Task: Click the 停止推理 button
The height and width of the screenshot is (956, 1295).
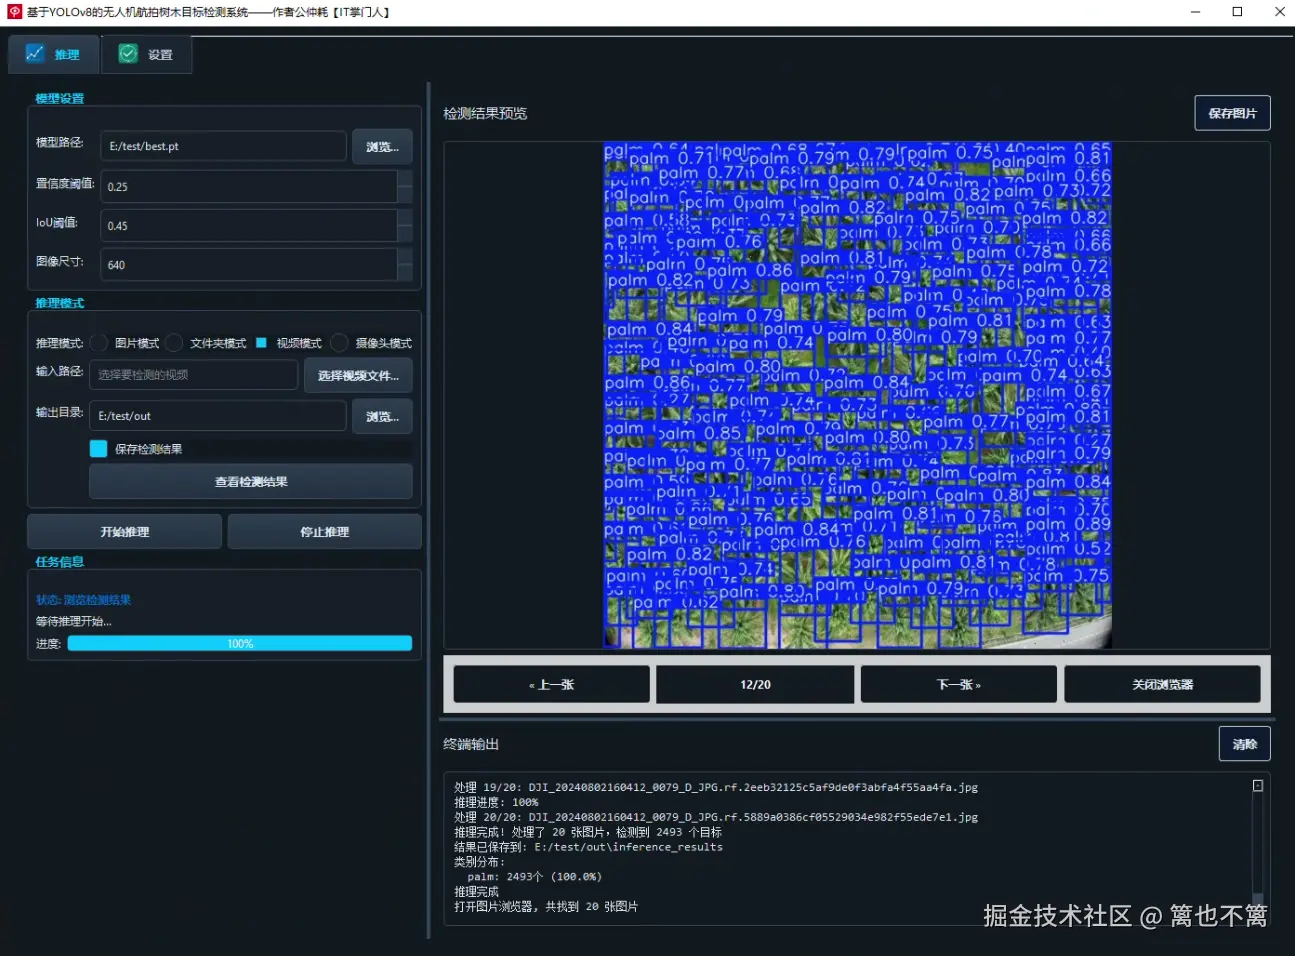Action: click(x=324, y=532)
